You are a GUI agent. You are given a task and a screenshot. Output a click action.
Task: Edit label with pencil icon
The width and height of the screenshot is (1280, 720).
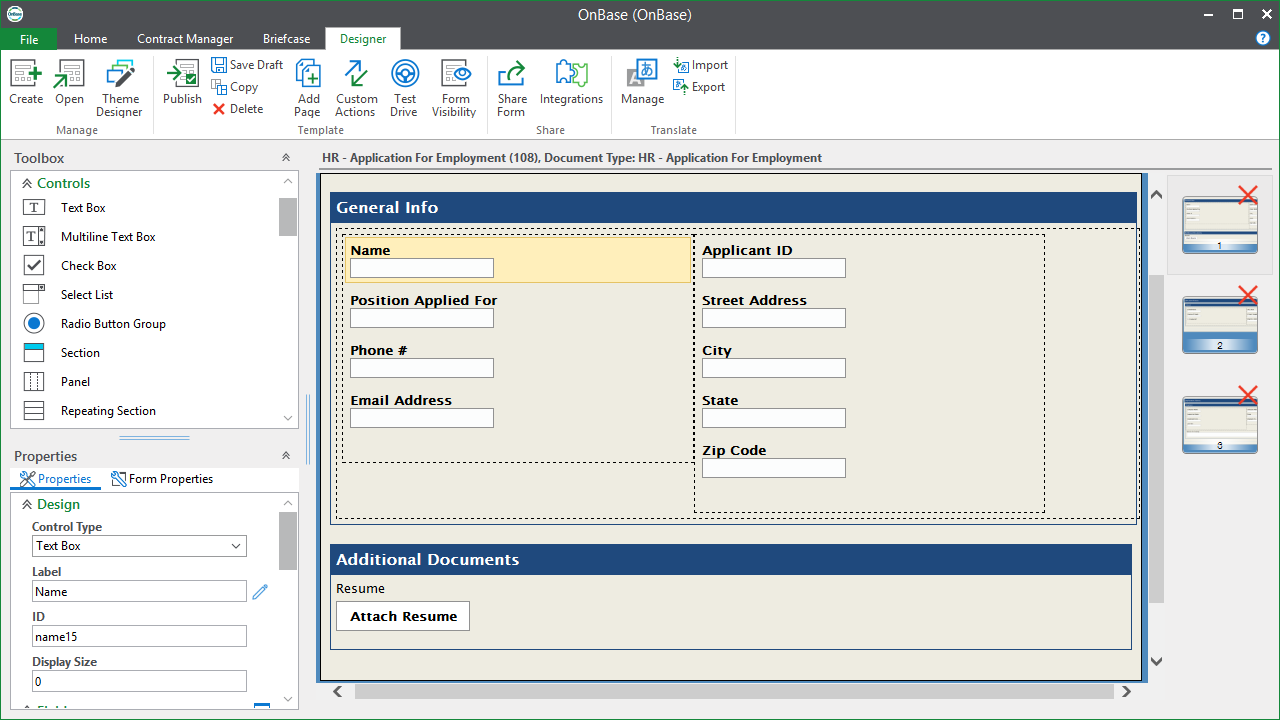point(260,592)
